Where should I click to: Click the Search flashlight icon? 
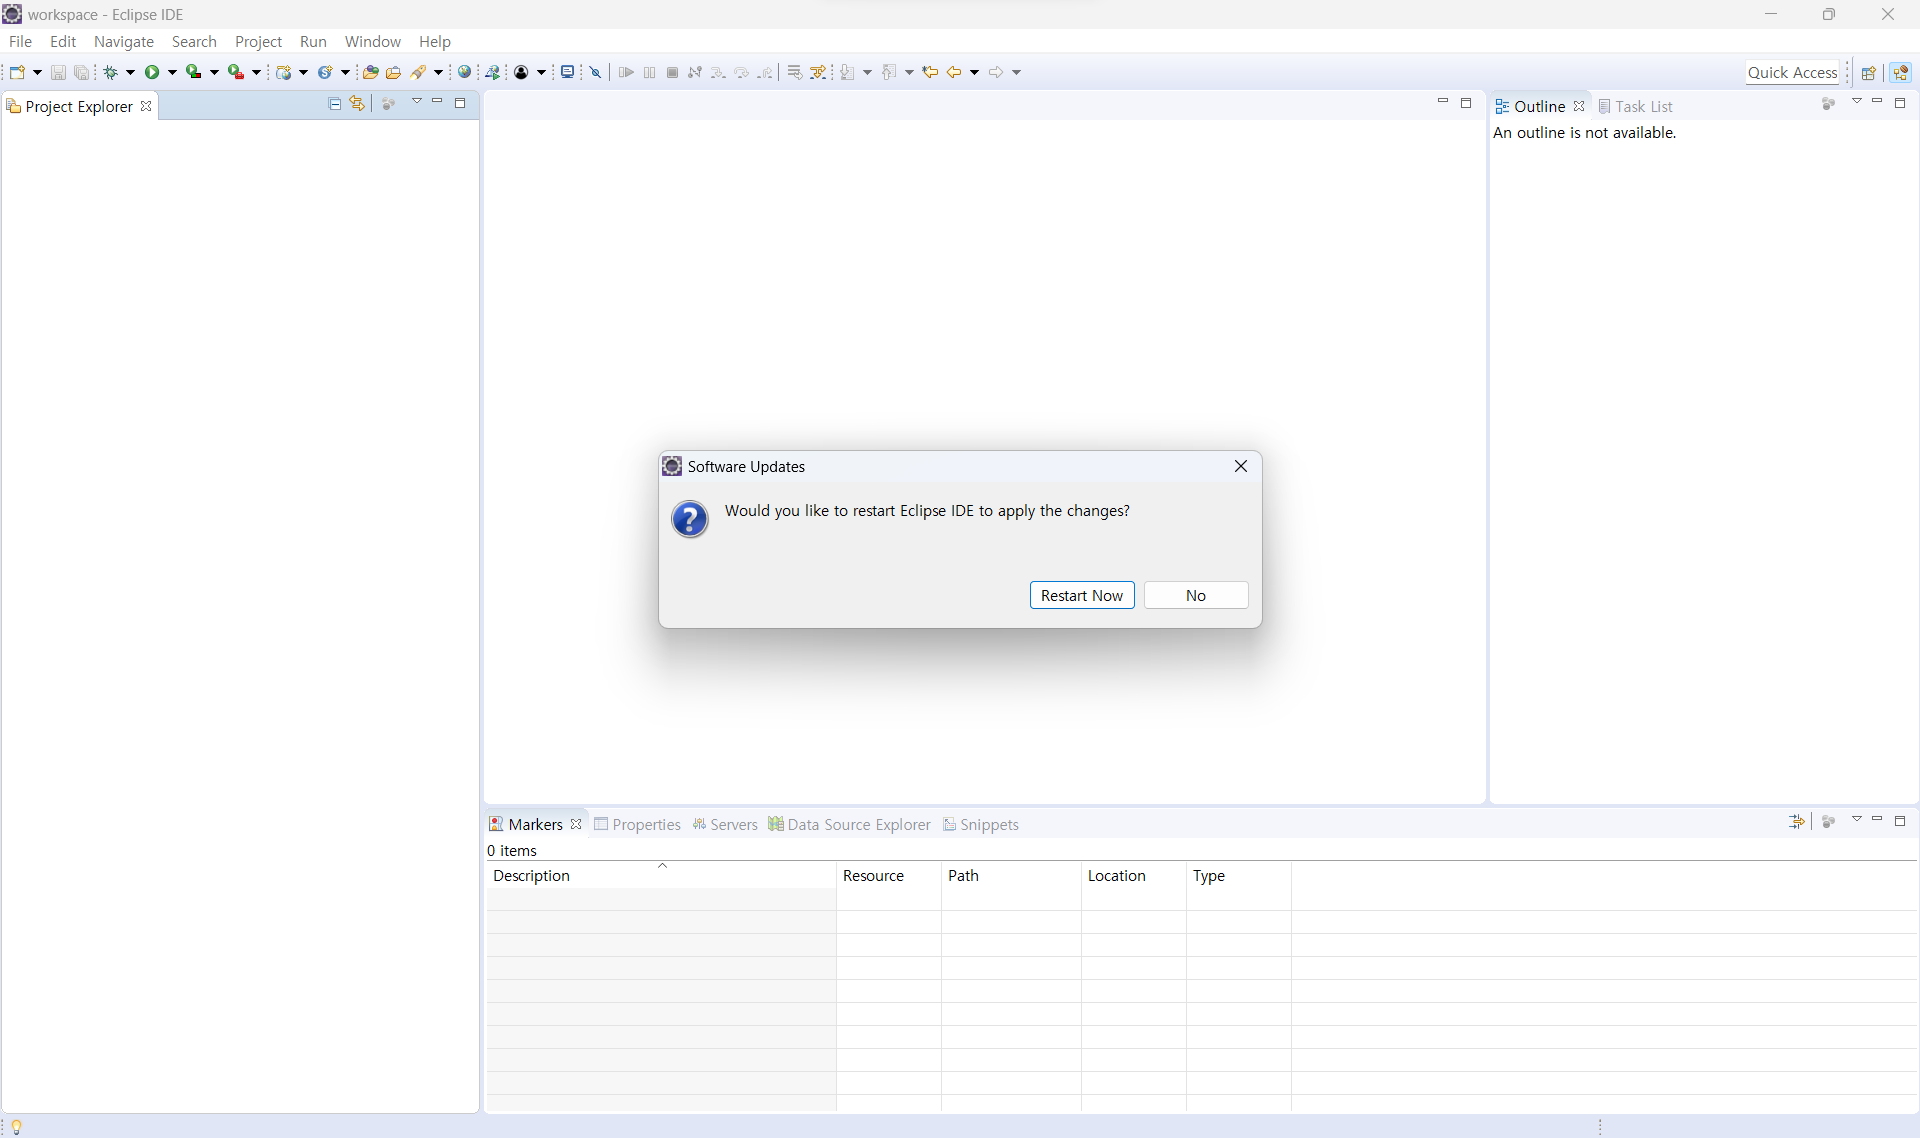419,72
